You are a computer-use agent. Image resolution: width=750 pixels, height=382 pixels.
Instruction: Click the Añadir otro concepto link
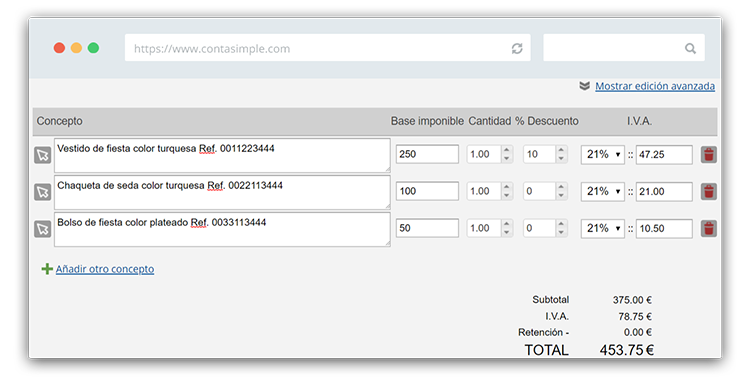(x=105, y=269)
